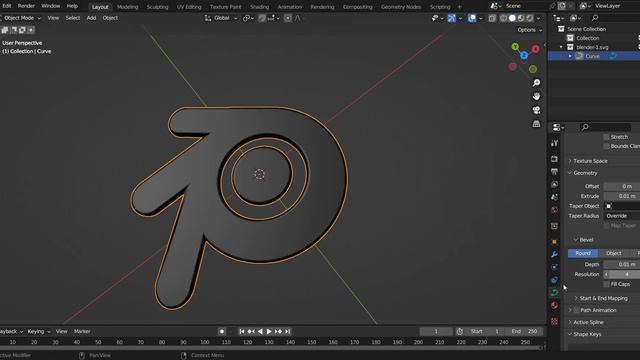Toggle the camera view icon

point(536,110)
